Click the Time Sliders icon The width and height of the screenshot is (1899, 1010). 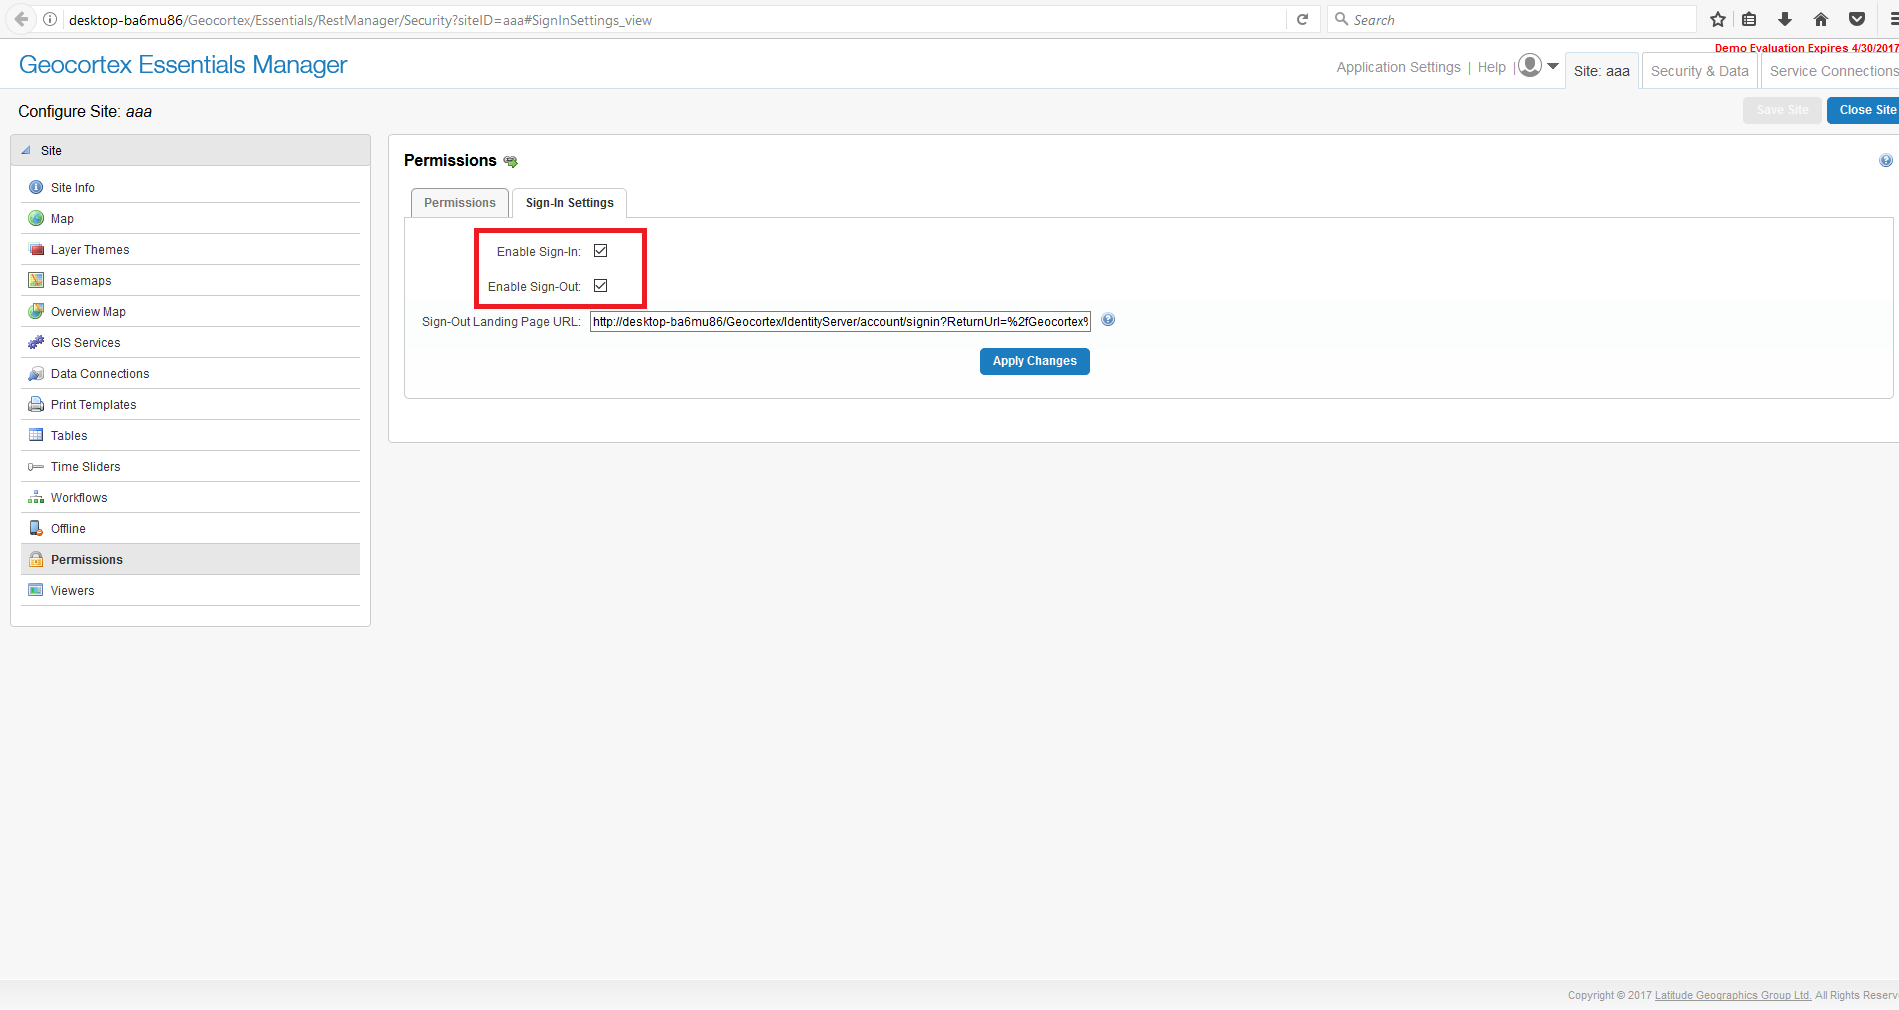(36, 466)
